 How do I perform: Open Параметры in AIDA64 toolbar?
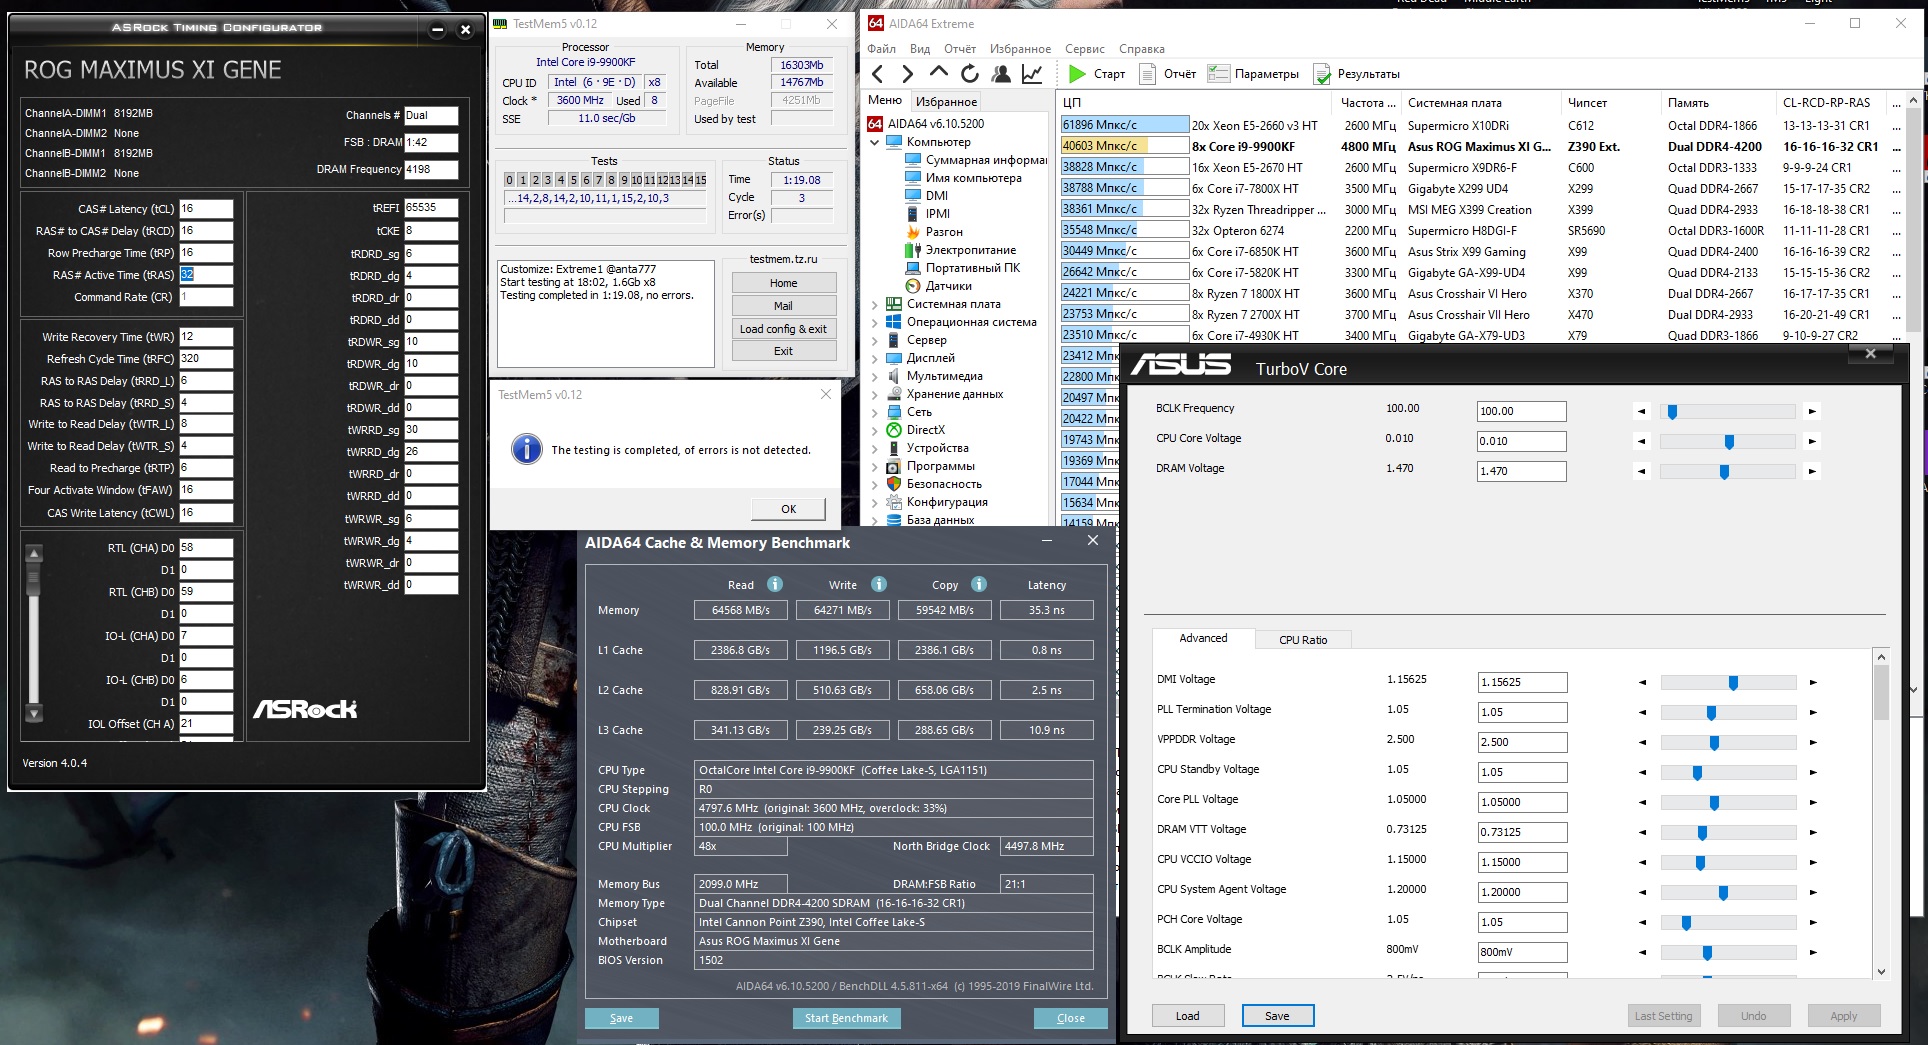point(1254,74)
